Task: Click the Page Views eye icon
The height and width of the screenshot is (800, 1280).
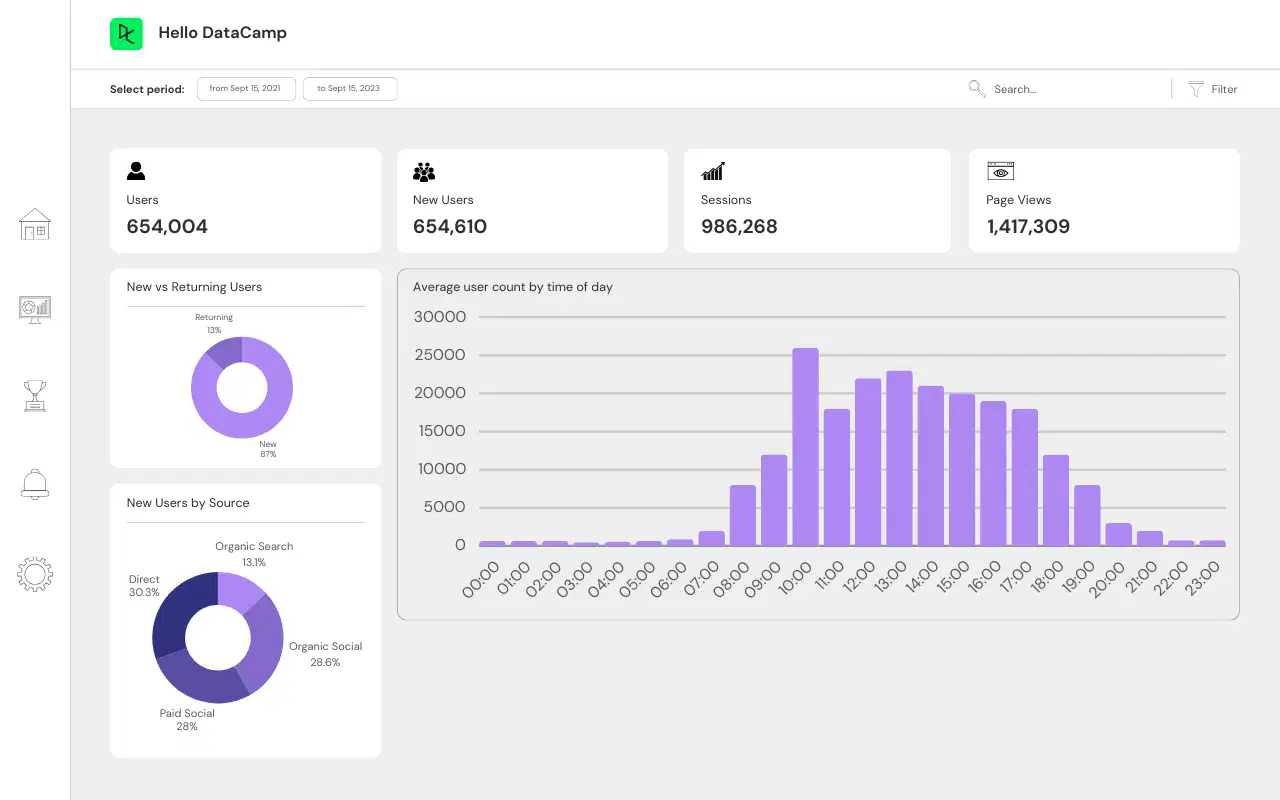Action: pyautogui.click(x=1000, y=171)
